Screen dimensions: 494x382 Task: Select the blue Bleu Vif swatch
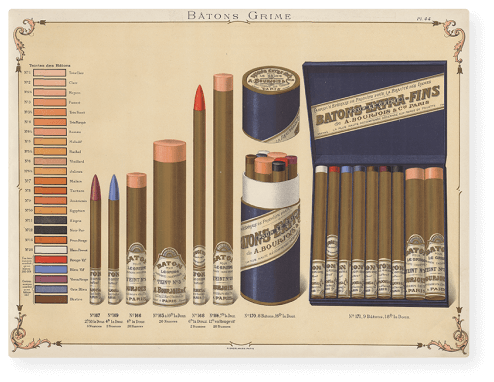pos(51,269)
